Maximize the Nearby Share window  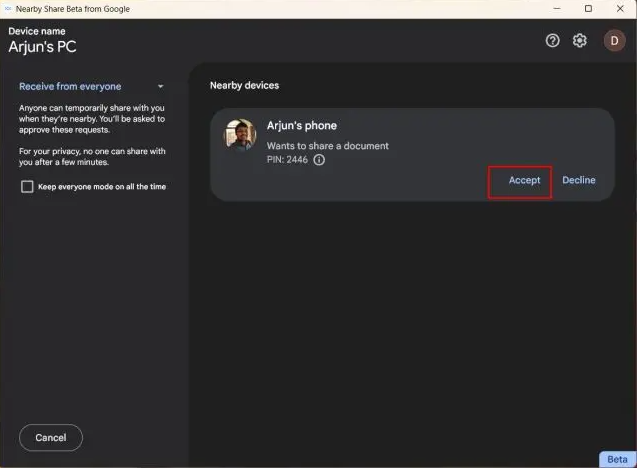588,9
